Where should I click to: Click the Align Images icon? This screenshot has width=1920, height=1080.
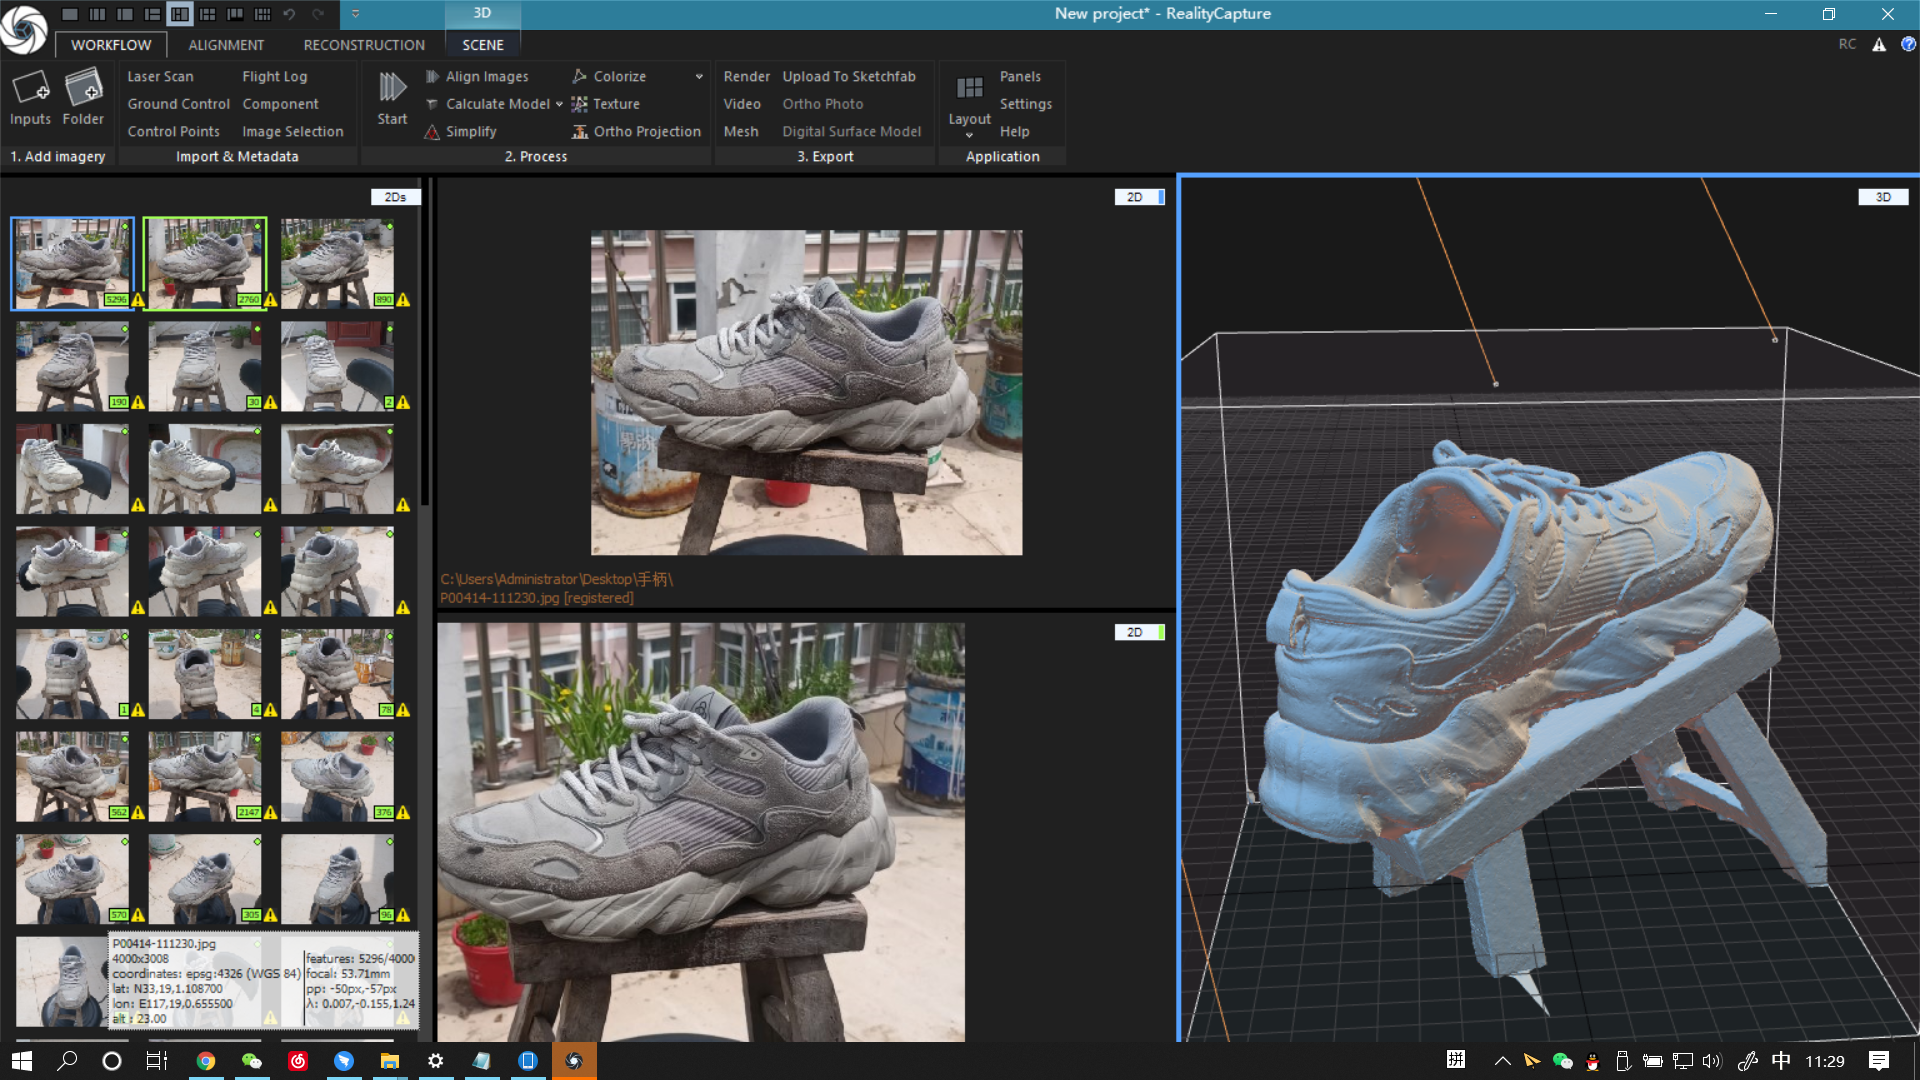[432, 76]
